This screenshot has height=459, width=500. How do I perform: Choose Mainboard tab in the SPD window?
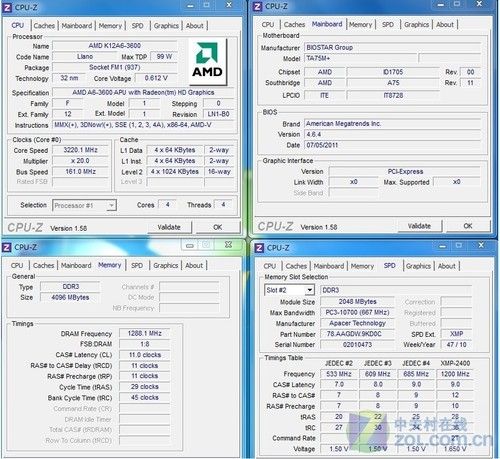(329, 266)
